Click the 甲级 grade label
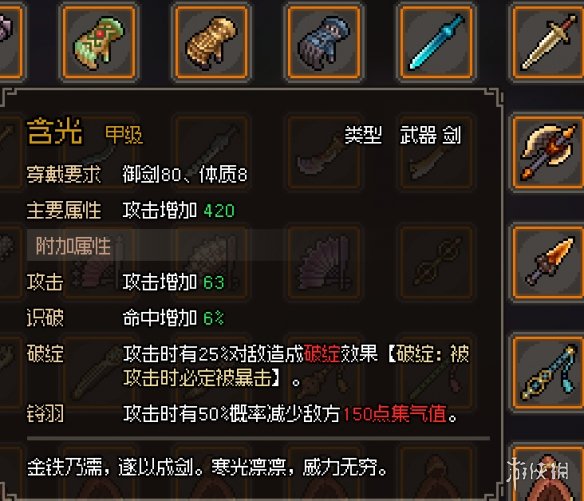This screenshot has height=501, width=584. (x=124, y=135)
